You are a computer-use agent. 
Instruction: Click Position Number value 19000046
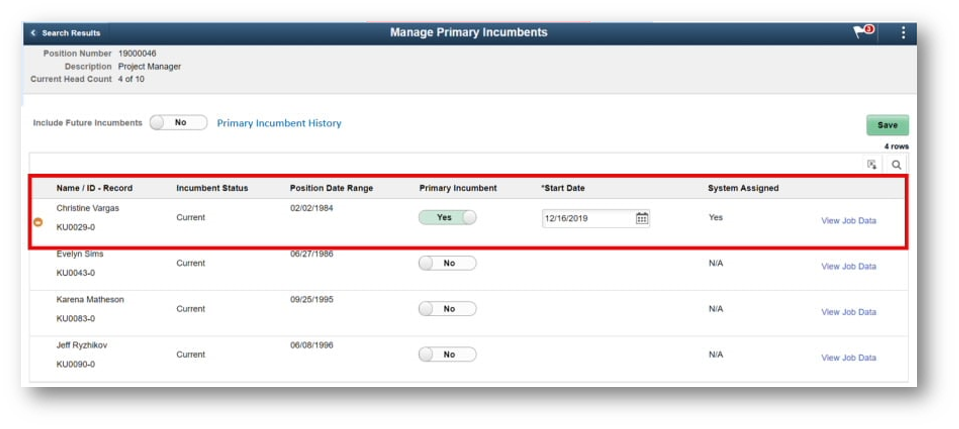[137, 54]
